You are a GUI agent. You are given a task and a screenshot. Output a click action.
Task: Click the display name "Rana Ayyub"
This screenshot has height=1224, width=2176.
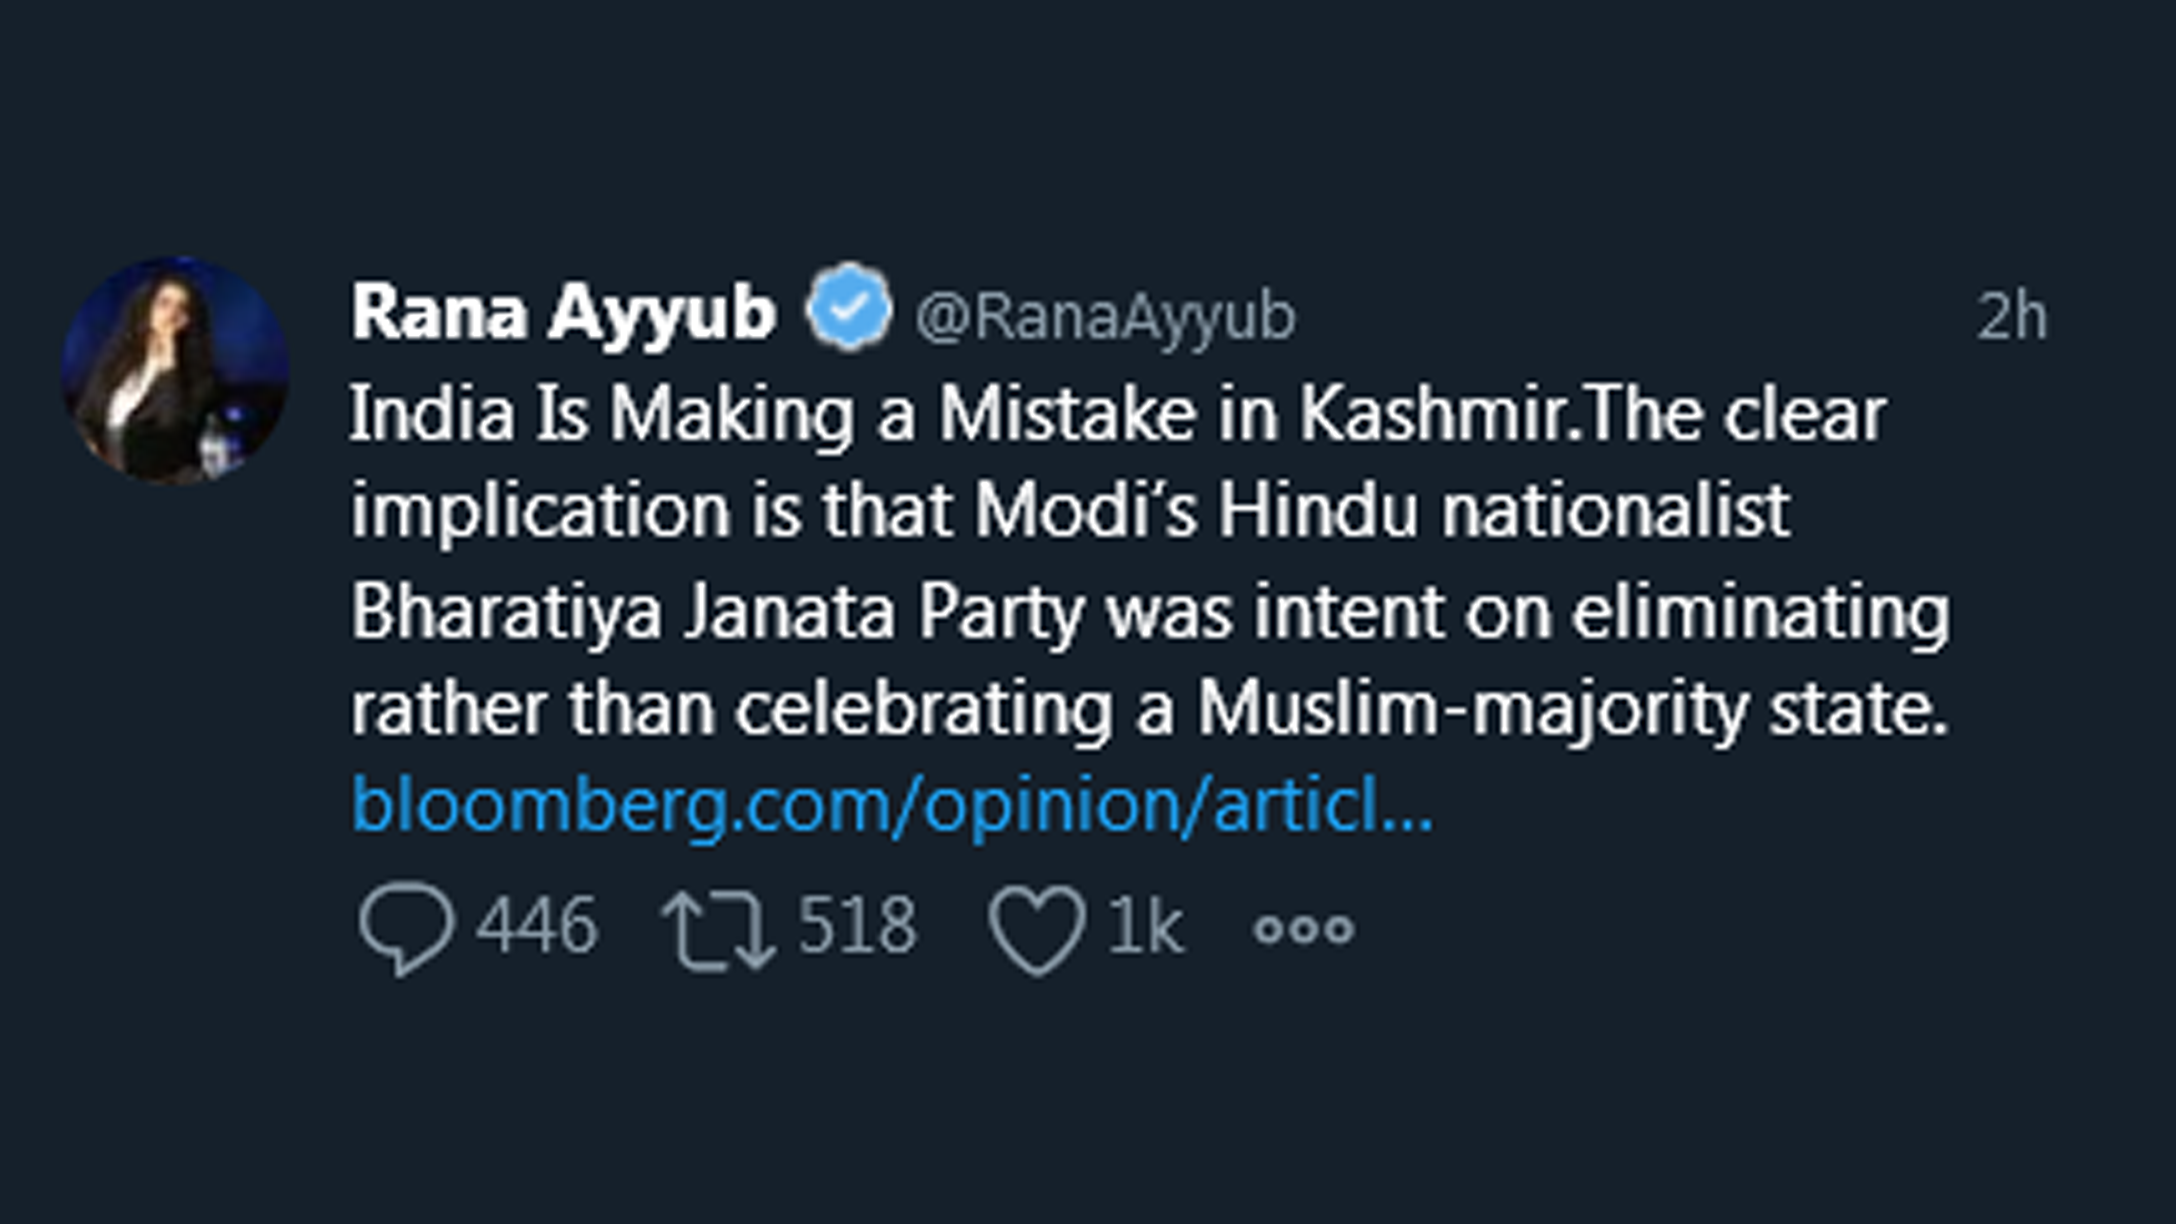point(563,312)
